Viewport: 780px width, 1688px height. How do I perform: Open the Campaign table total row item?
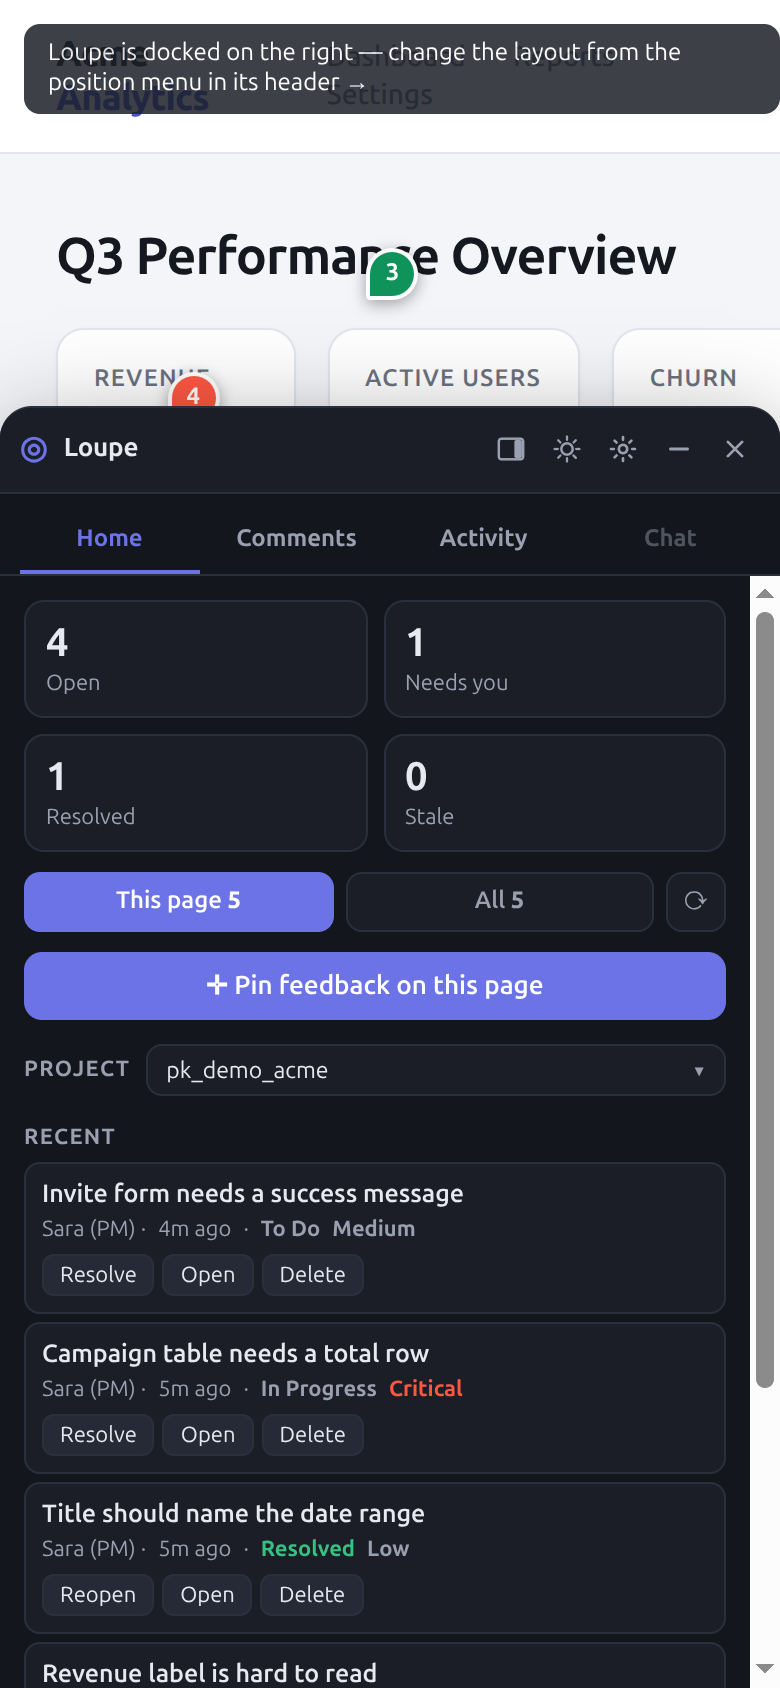[x=208, y=1435]
